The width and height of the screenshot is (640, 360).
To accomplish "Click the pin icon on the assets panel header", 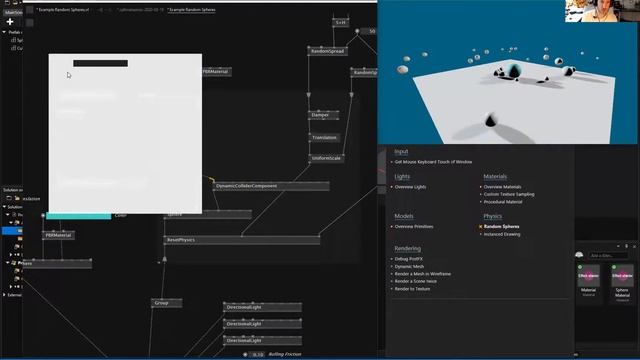I will click(x=627, y=247).
